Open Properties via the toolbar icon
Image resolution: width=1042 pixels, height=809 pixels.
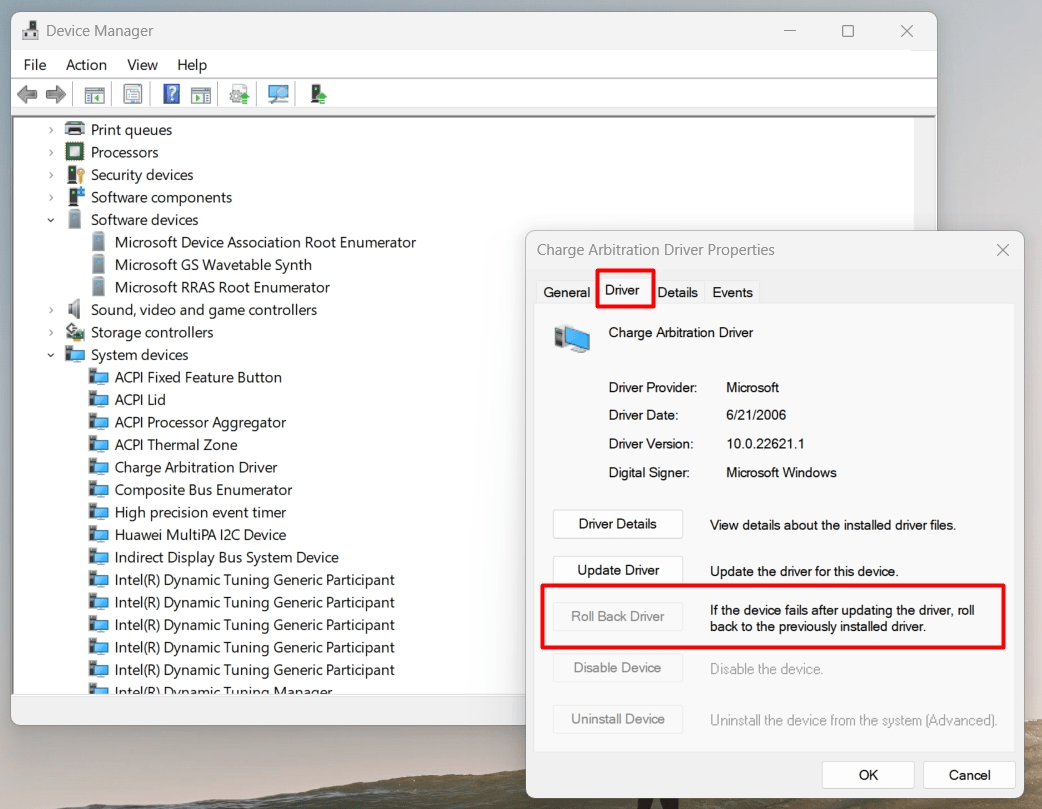click(131, 94)
